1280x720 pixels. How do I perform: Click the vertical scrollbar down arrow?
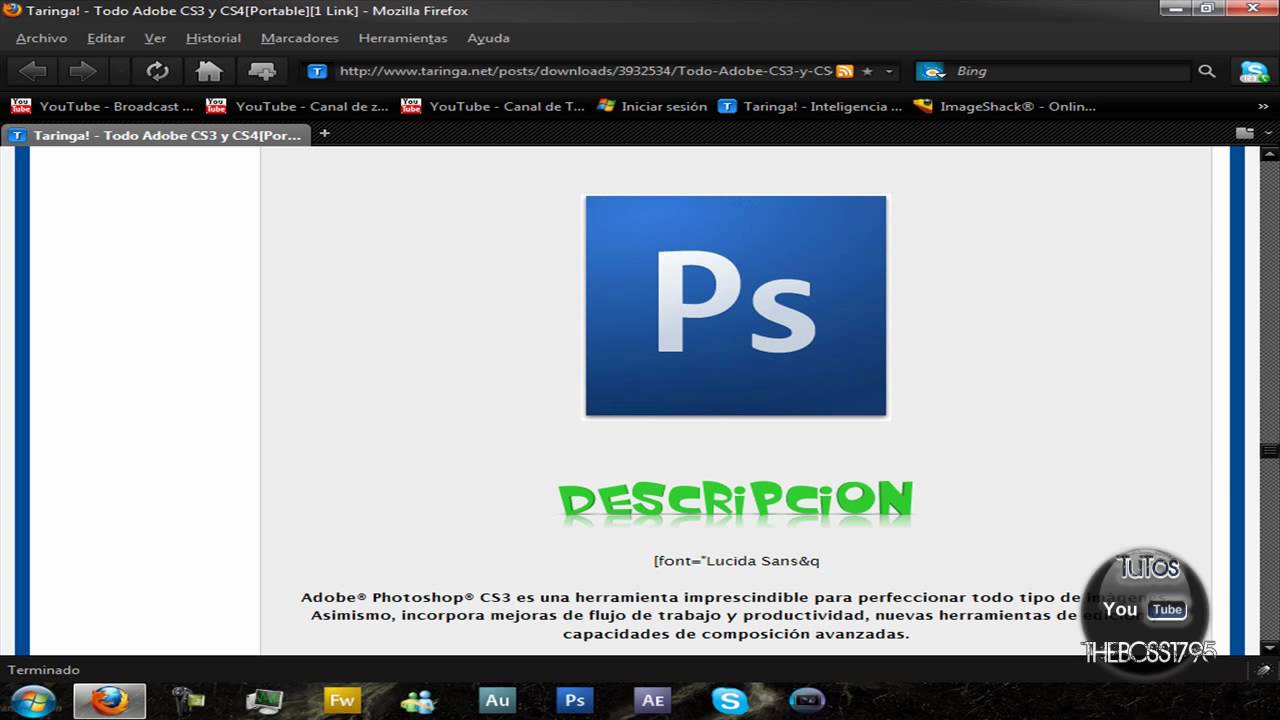pyautogui.click(x=1270, y=647)
